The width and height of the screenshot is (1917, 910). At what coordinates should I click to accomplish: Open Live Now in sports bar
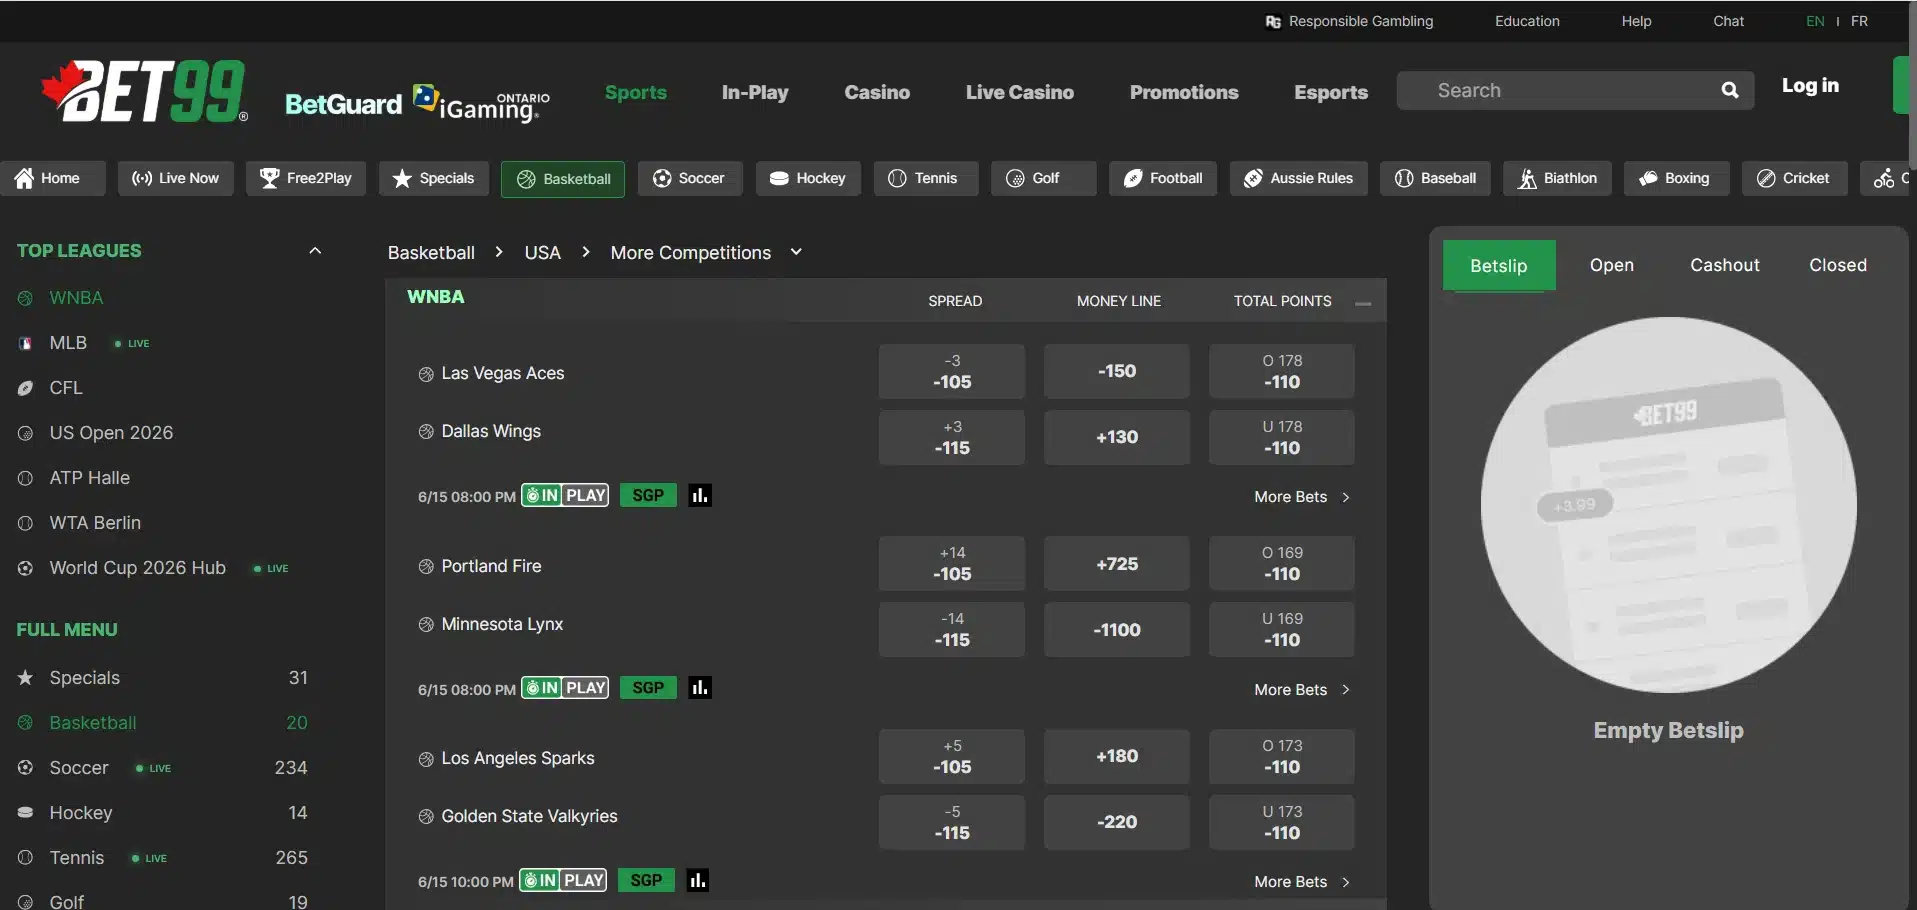pos(176,178)
